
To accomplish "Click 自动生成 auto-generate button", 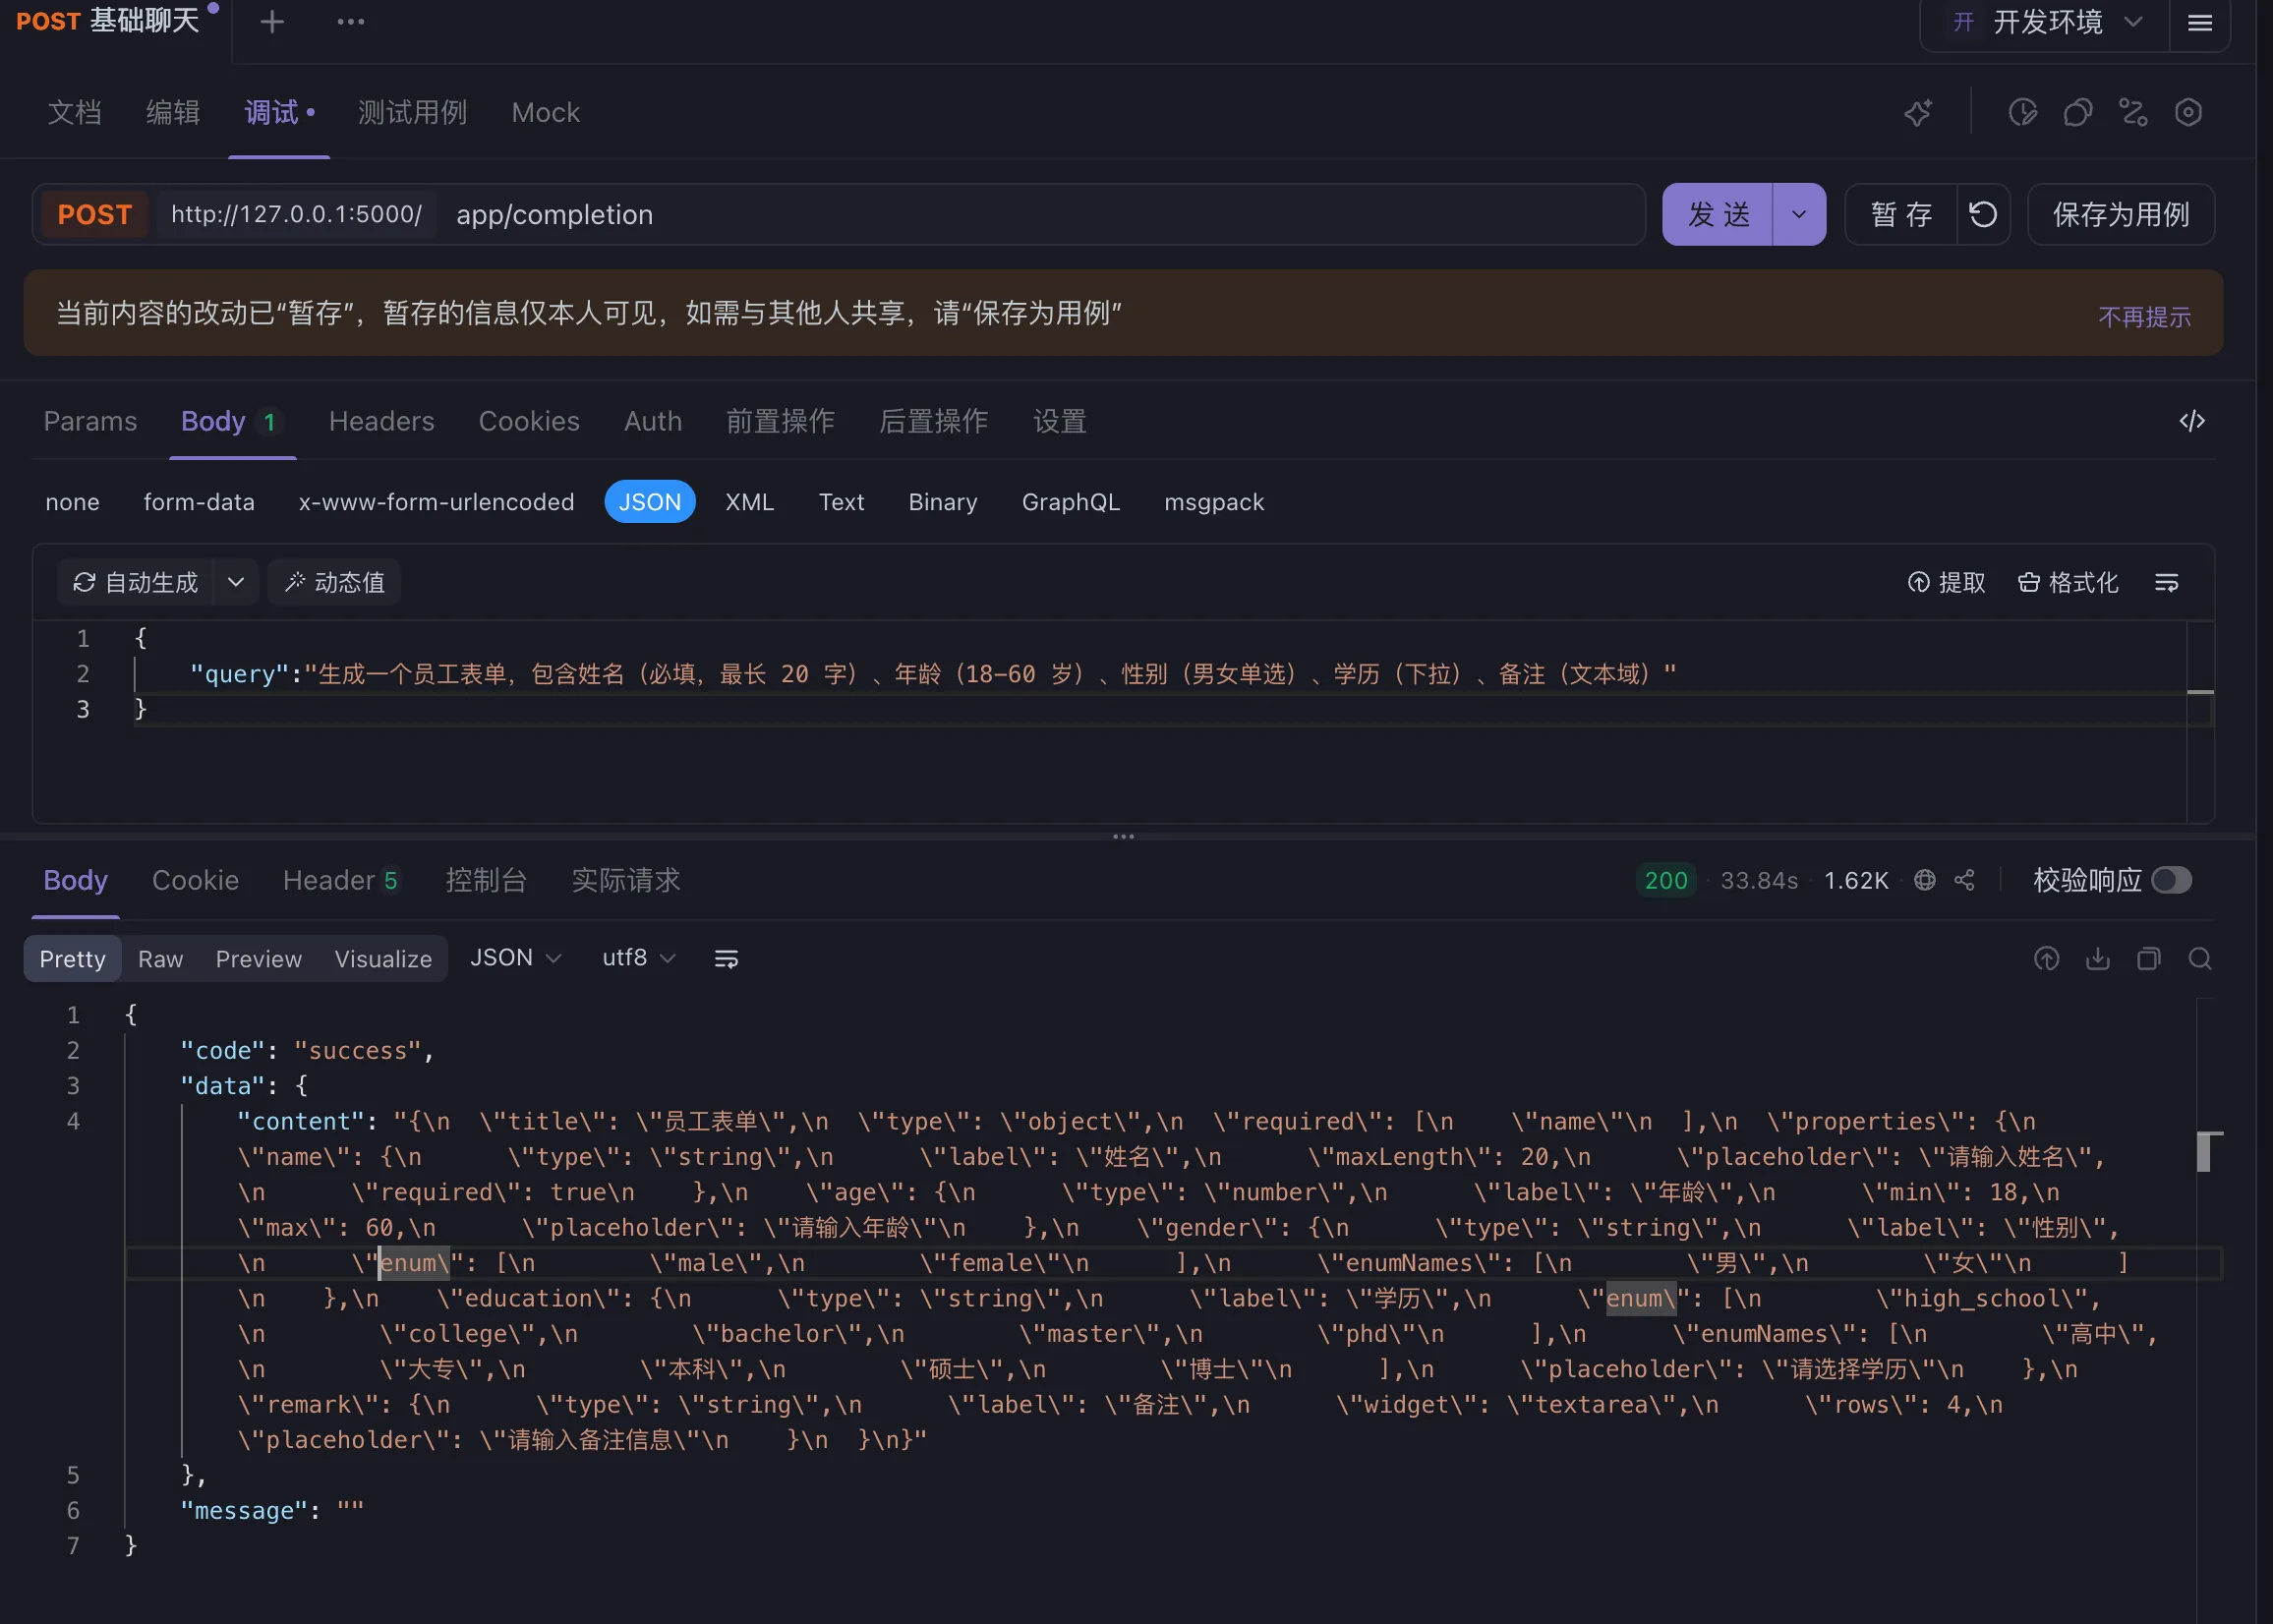I will (135, 582).
